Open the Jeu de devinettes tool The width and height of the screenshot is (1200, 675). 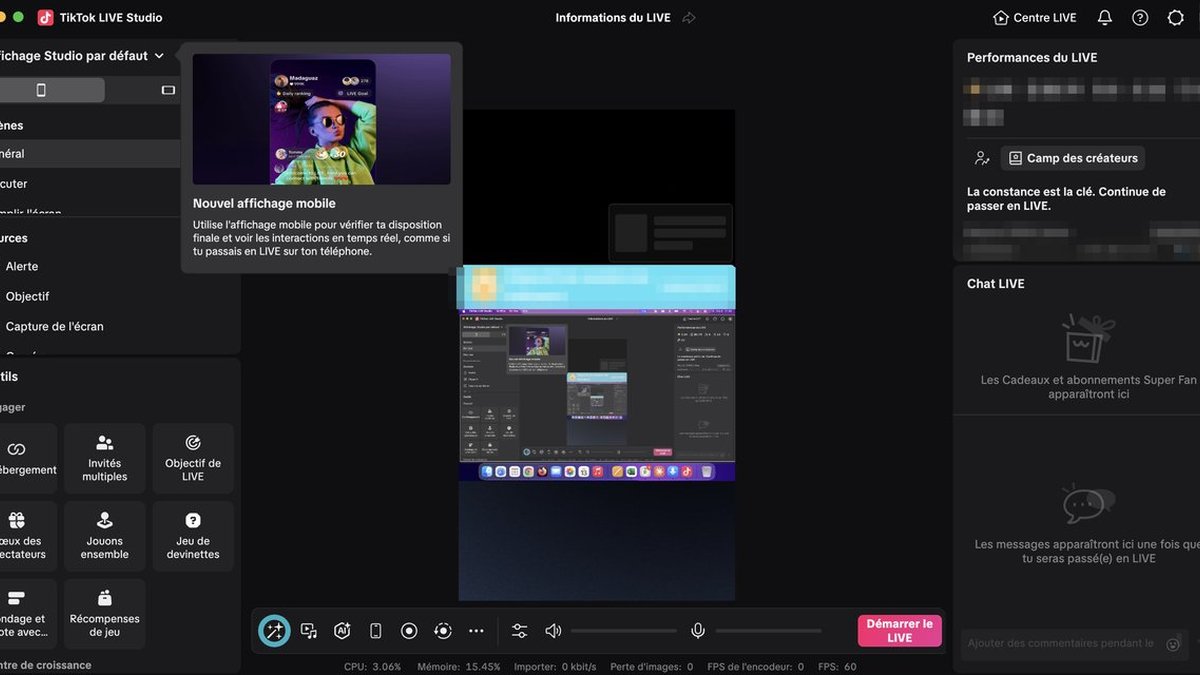coord(193,536)
